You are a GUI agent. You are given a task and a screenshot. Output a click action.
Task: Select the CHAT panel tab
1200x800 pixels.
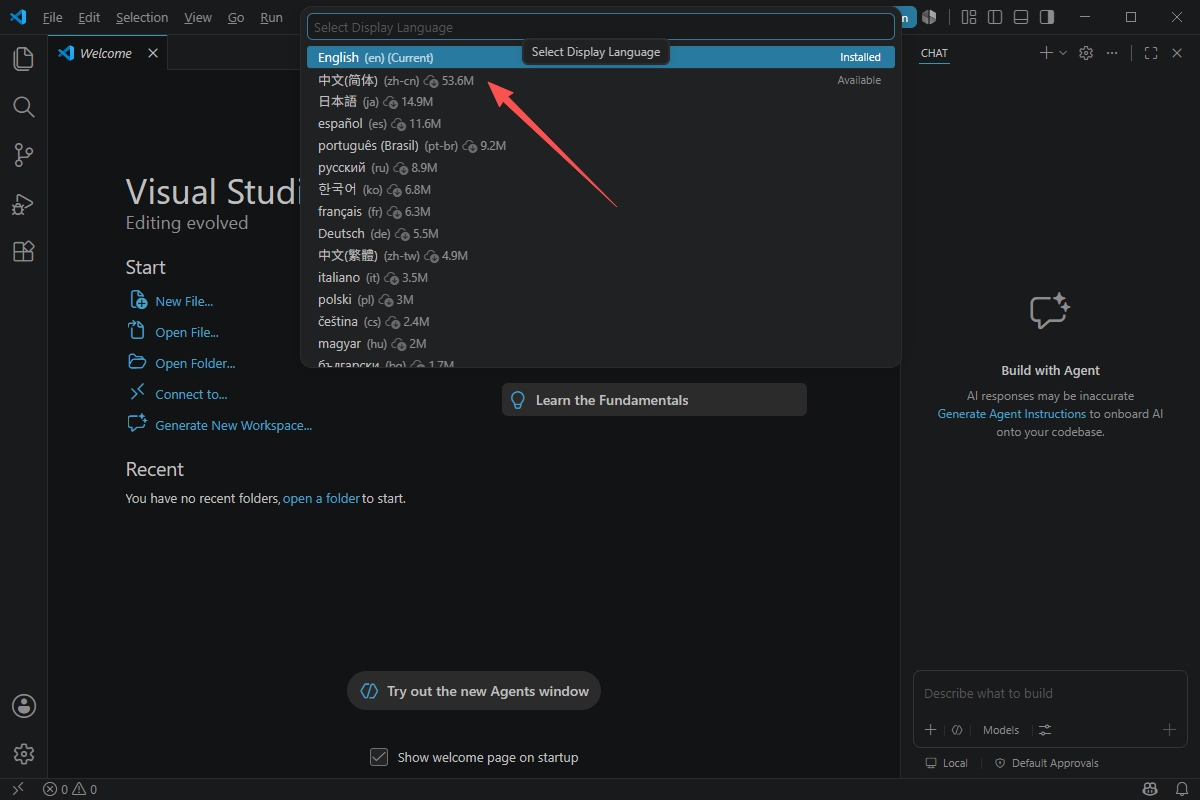(934, 53)
